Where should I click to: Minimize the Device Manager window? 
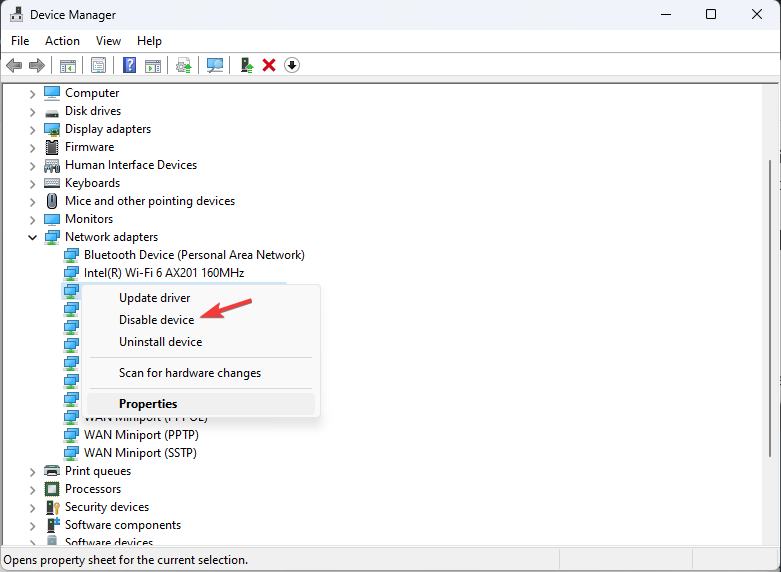(666, 14)
